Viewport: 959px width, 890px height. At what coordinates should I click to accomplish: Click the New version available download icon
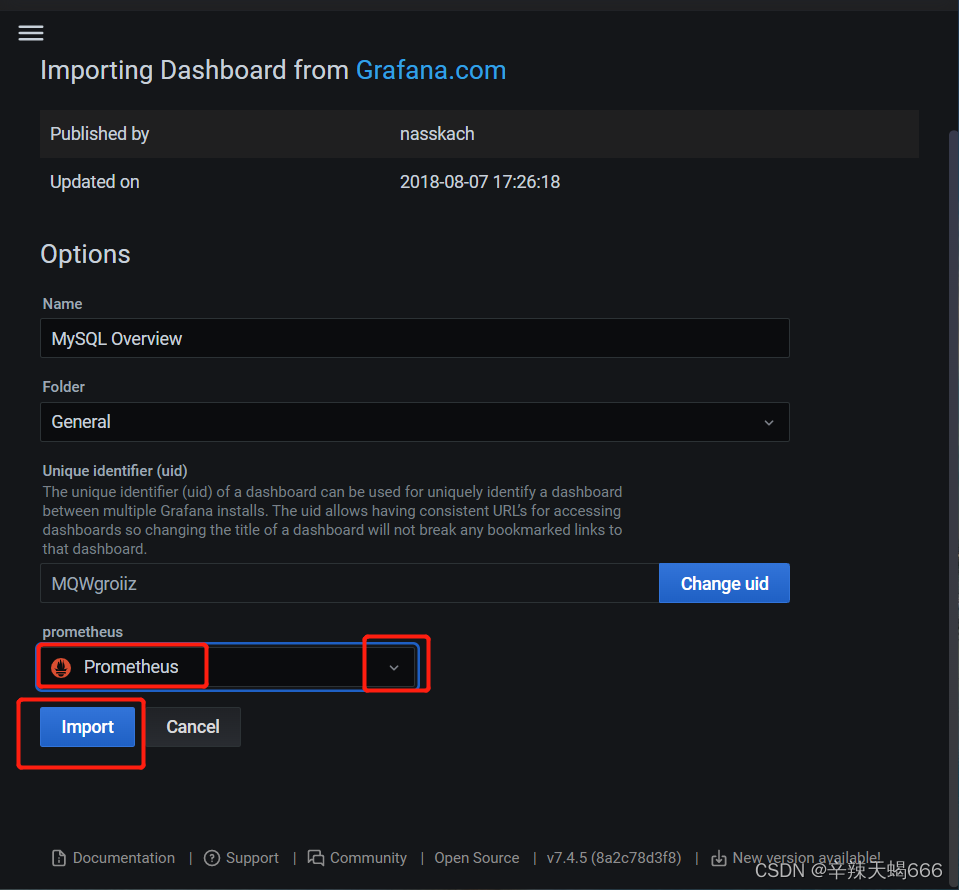pyautogui.click(x=719, y=858)
